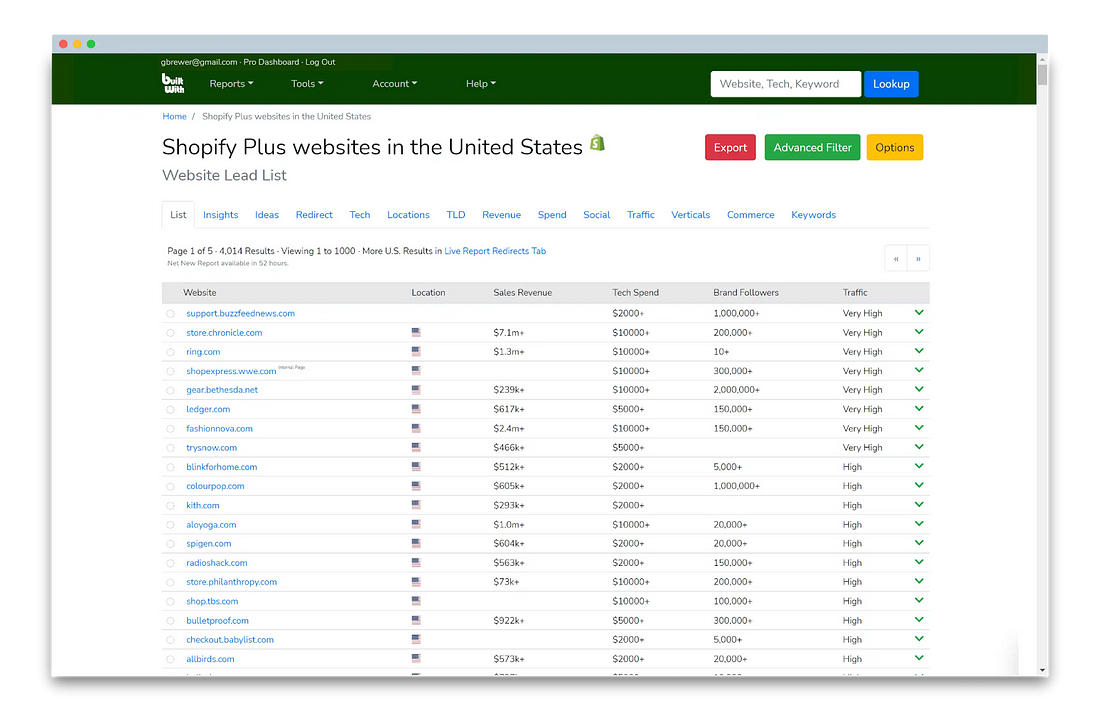Select the List tab
The height and width of the screenshot is (711, 1100).
[178, 215]
